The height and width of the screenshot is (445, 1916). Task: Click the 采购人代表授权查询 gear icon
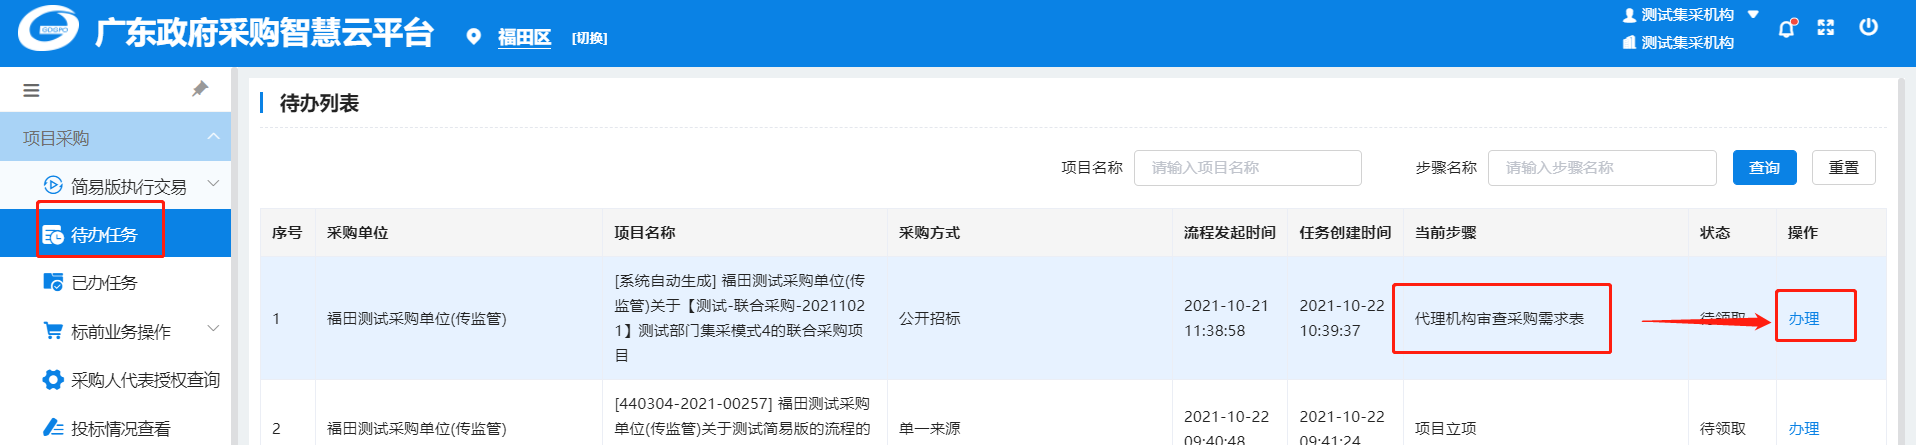tap(53, 380)
